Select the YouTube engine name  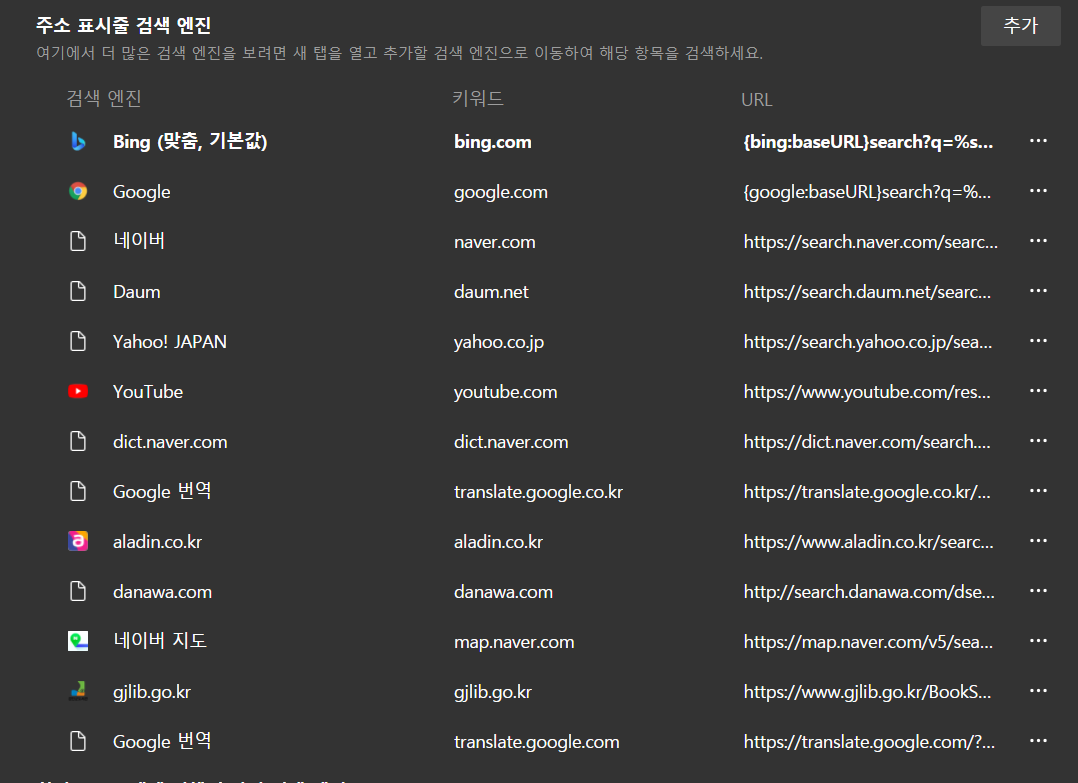(148, 392)
